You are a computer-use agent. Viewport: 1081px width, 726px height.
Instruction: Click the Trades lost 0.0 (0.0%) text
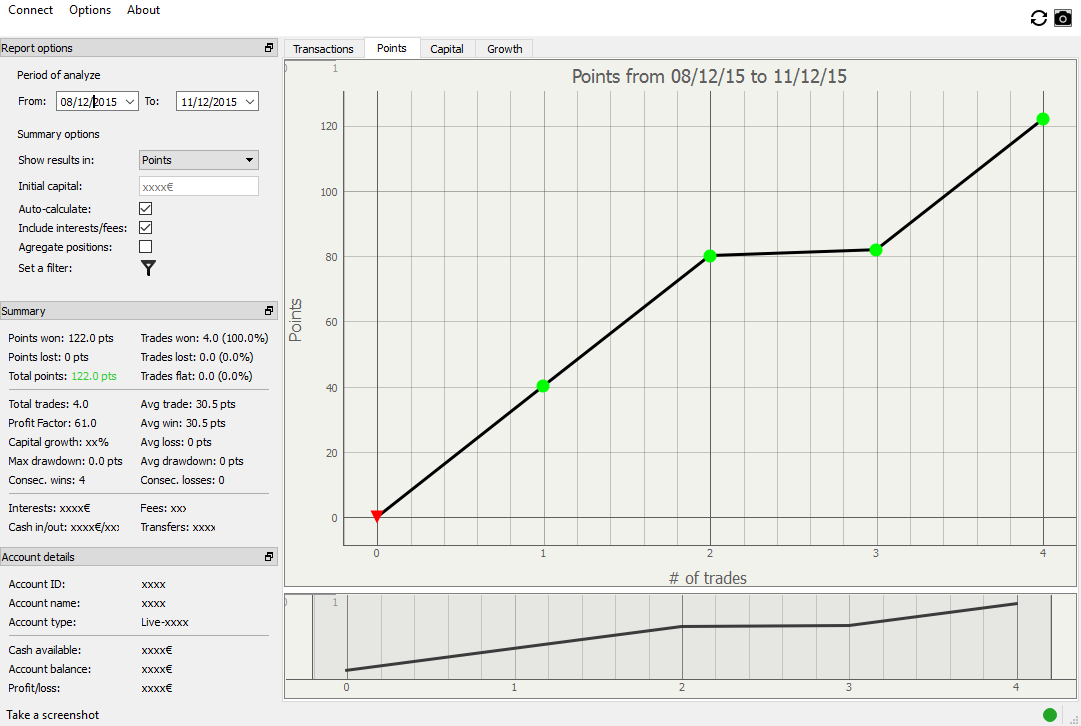(196, 357)
